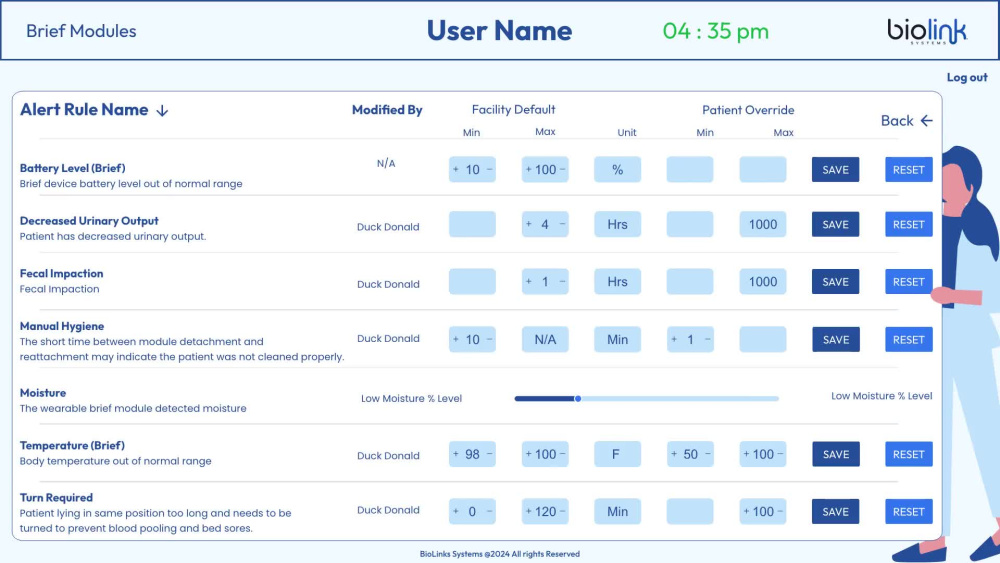The width and height of the screenshot is (1000, 563).
Task: Decrease Manual Hygiene facility min with minus
Action: pyautogui.click(x=490, y=339)
